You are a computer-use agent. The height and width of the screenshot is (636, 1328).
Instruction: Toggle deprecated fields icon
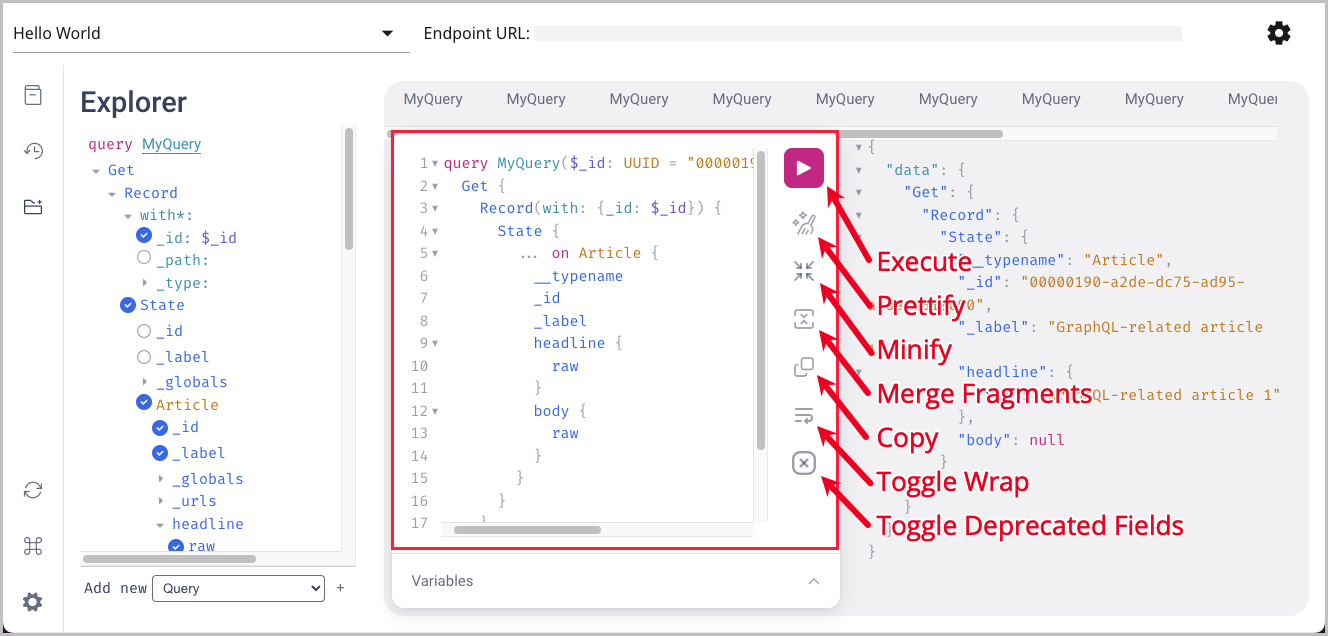click(x=804, y=463)
